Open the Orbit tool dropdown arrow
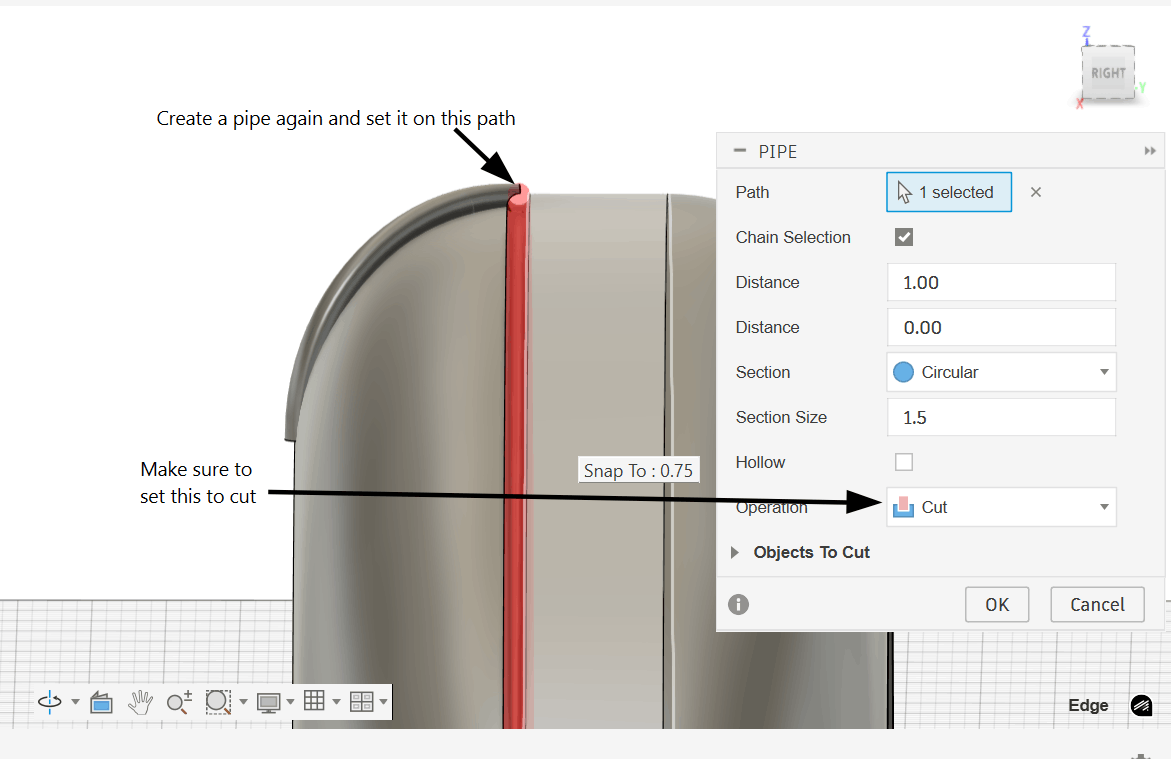Viewport: 1171px width, 759px height. (x=75, y=702)
